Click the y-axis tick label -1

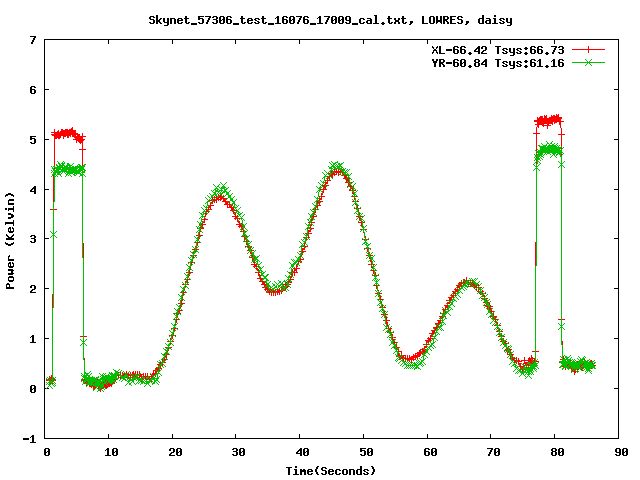[x=29, y=439]
